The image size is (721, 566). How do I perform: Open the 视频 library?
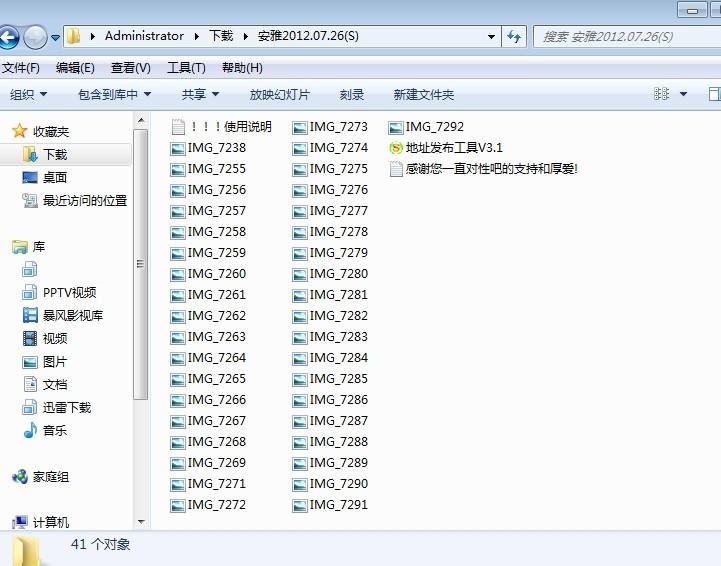55,338
